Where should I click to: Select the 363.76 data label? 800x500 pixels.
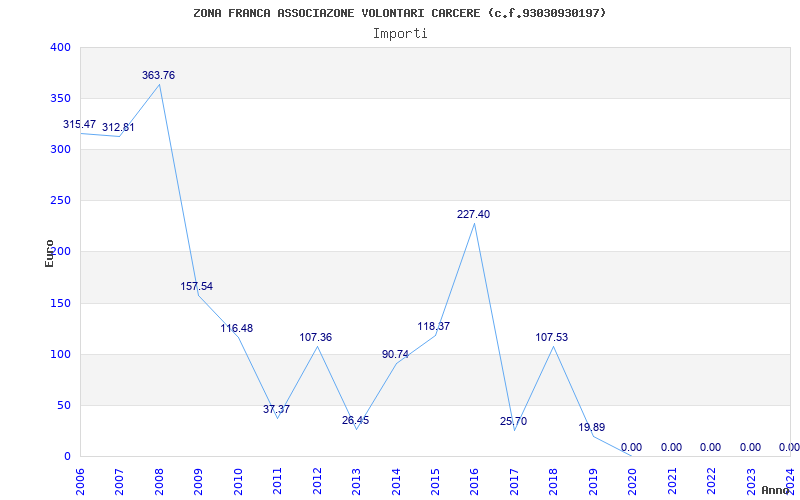click(x=158, y=76)
